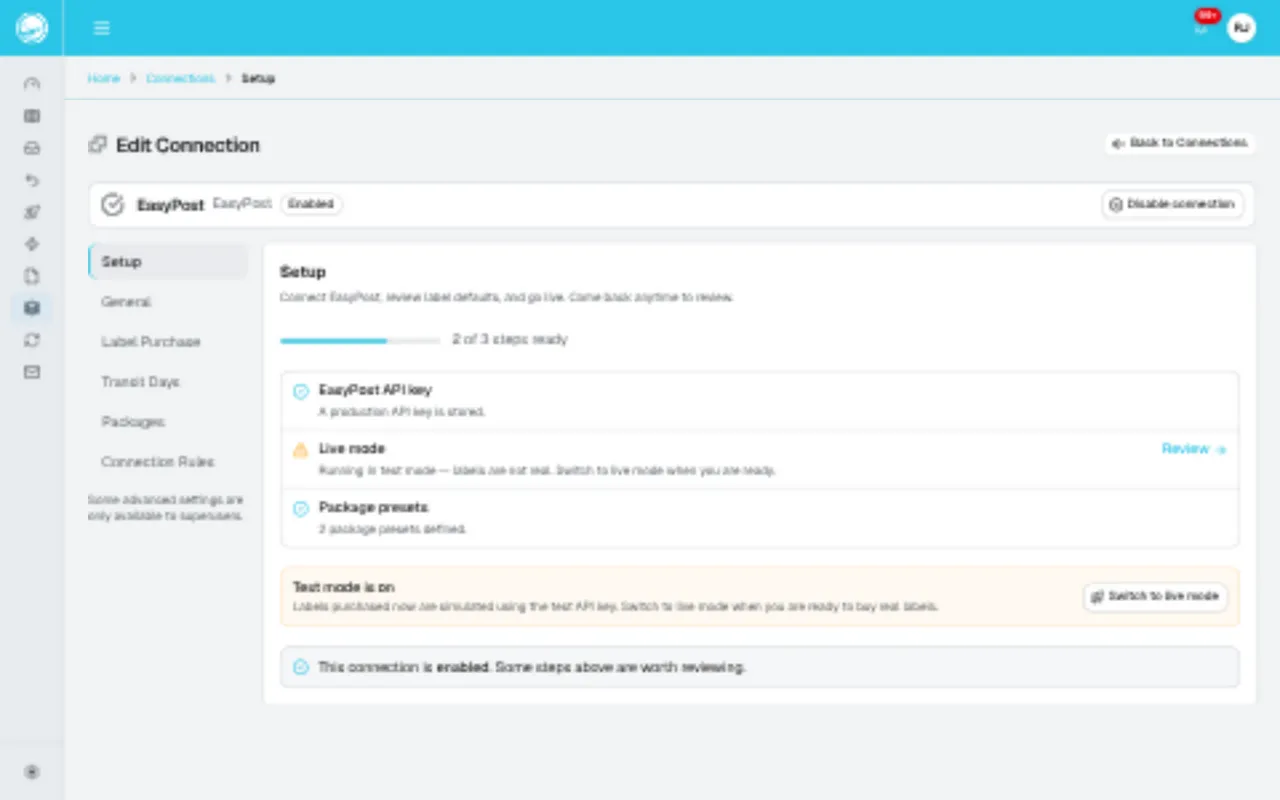Screen dimensions: 1280x800
Task: Click the Enabled status badge
Action: [311, 204]
